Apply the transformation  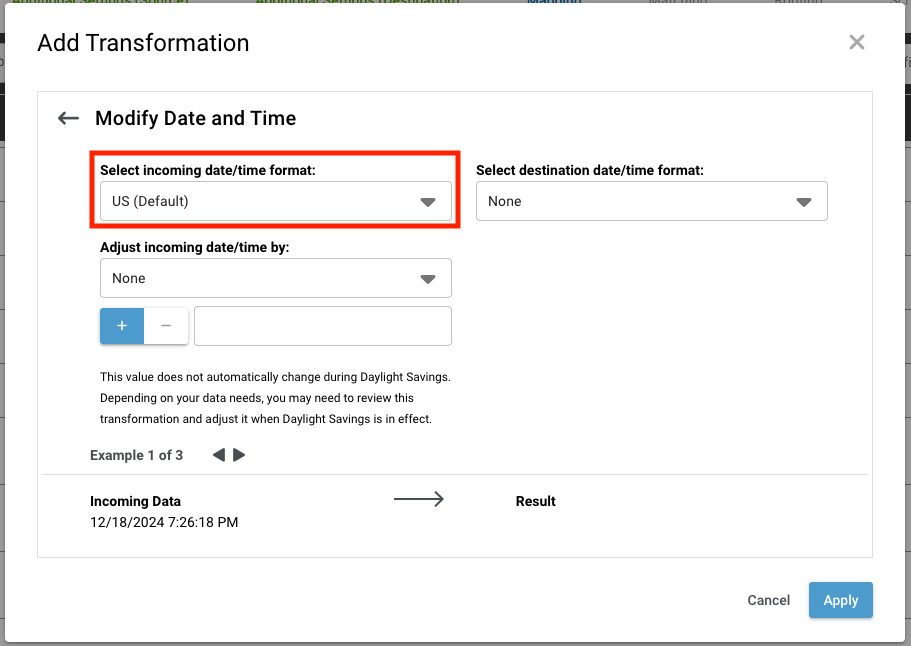point(840,600)
